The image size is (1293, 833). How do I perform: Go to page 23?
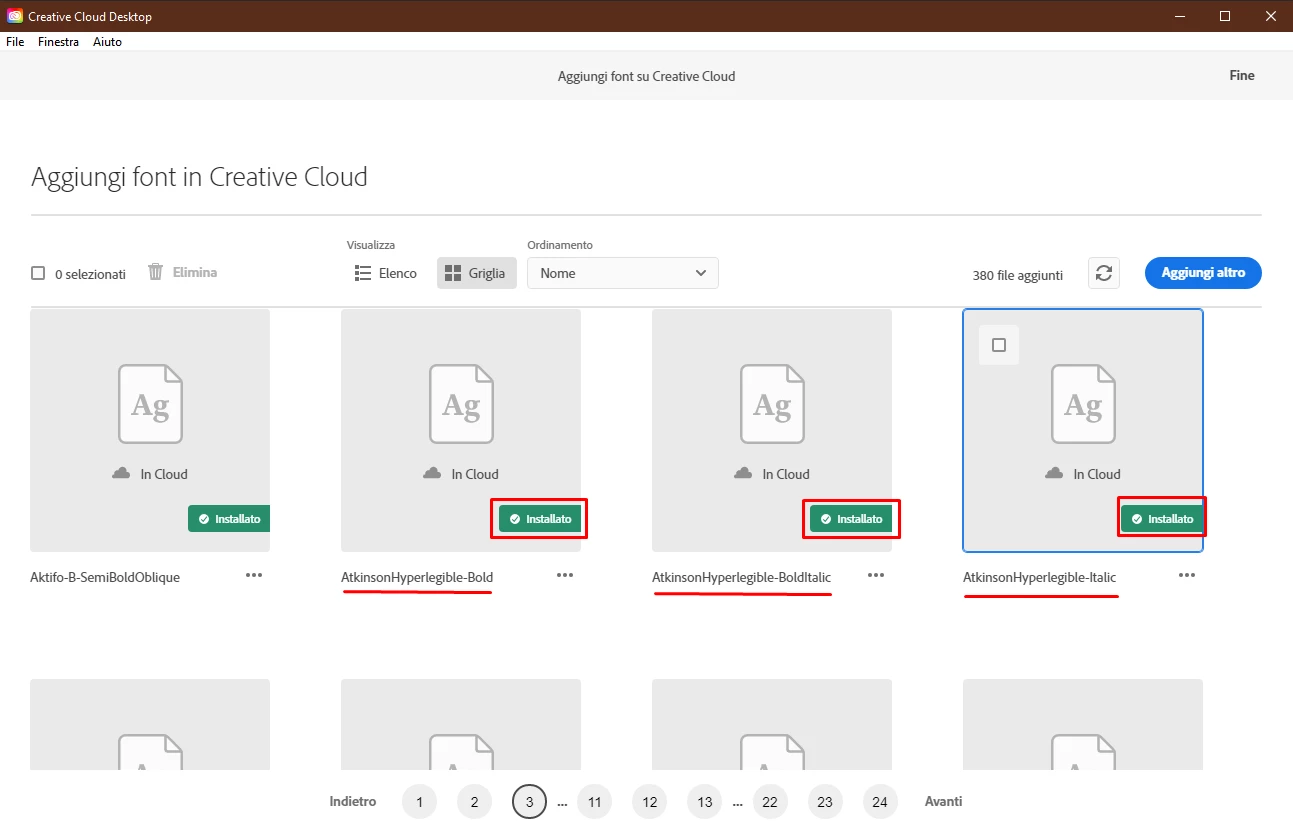tap(825, 802)
